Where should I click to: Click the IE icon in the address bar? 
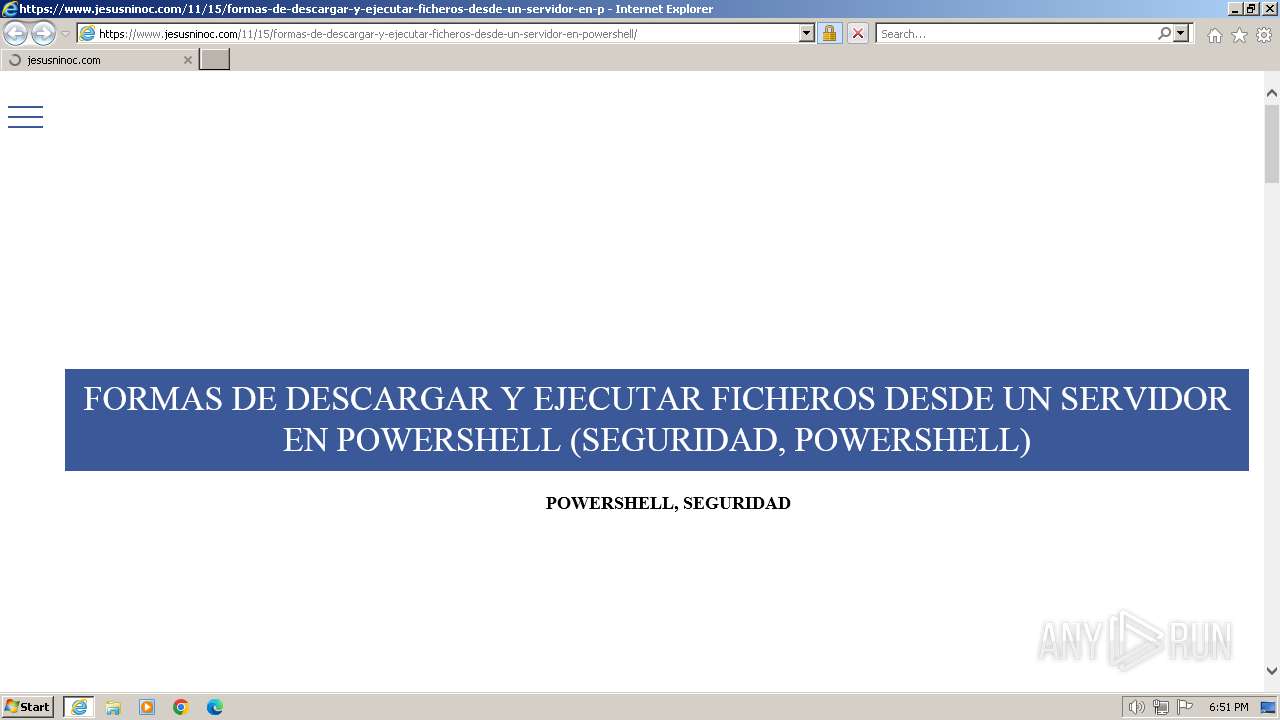click(x=87, y=34)
